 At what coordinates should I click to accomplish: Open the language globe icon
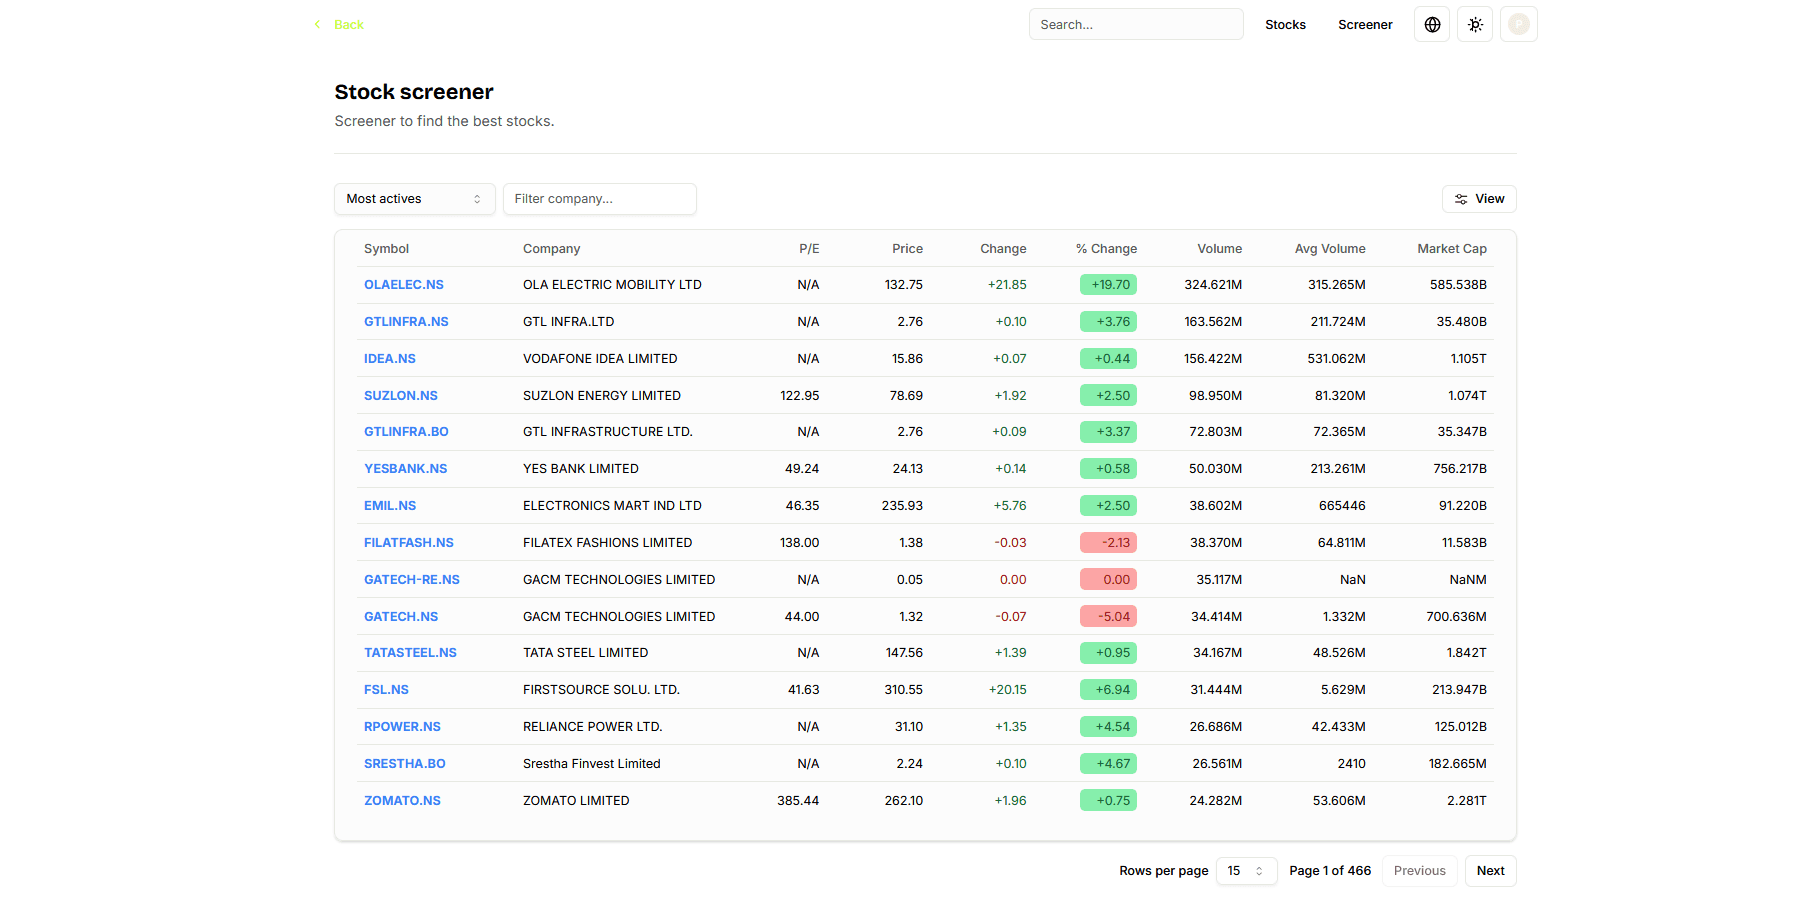coord(1432,24)
